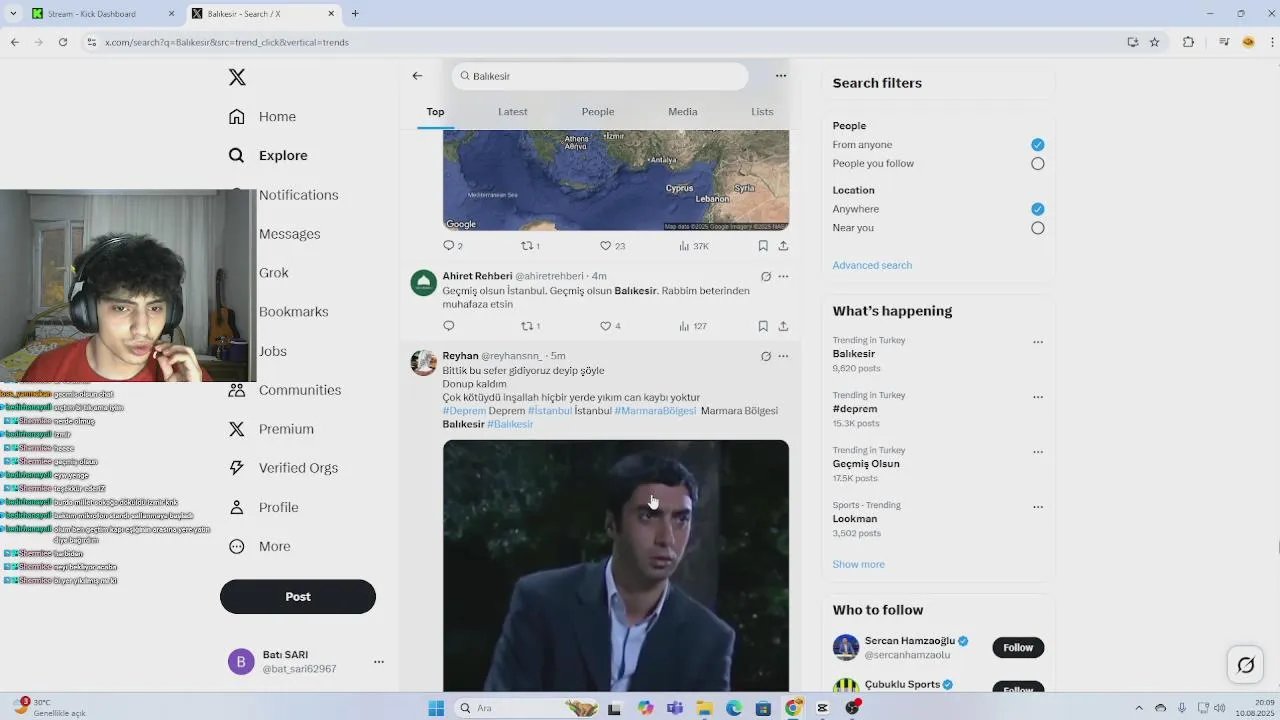Switch to the Top tab
The width and height of the screenshot is (1280, 720).
[x=435, y=112]
